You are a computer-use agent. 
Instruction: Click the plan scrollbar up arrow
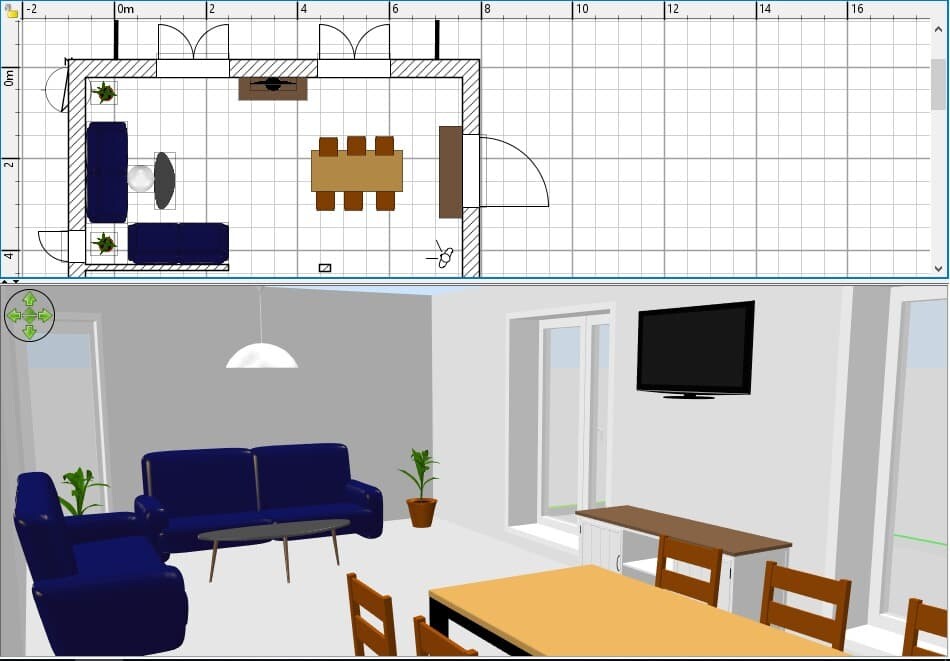[938, 29]
